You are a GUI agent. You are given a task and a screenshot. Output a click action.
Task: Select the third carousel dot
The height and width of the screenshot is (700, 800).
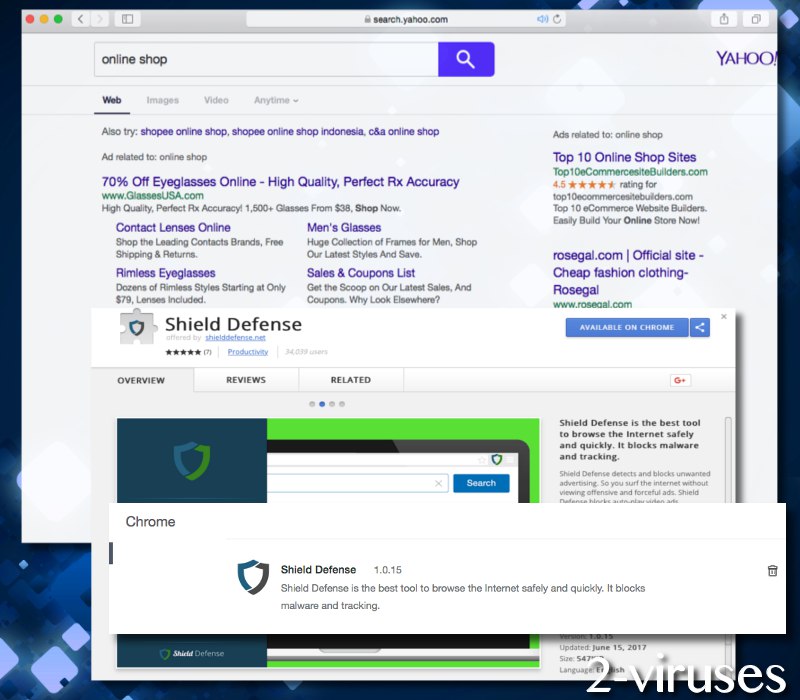[x=332, y=404]
